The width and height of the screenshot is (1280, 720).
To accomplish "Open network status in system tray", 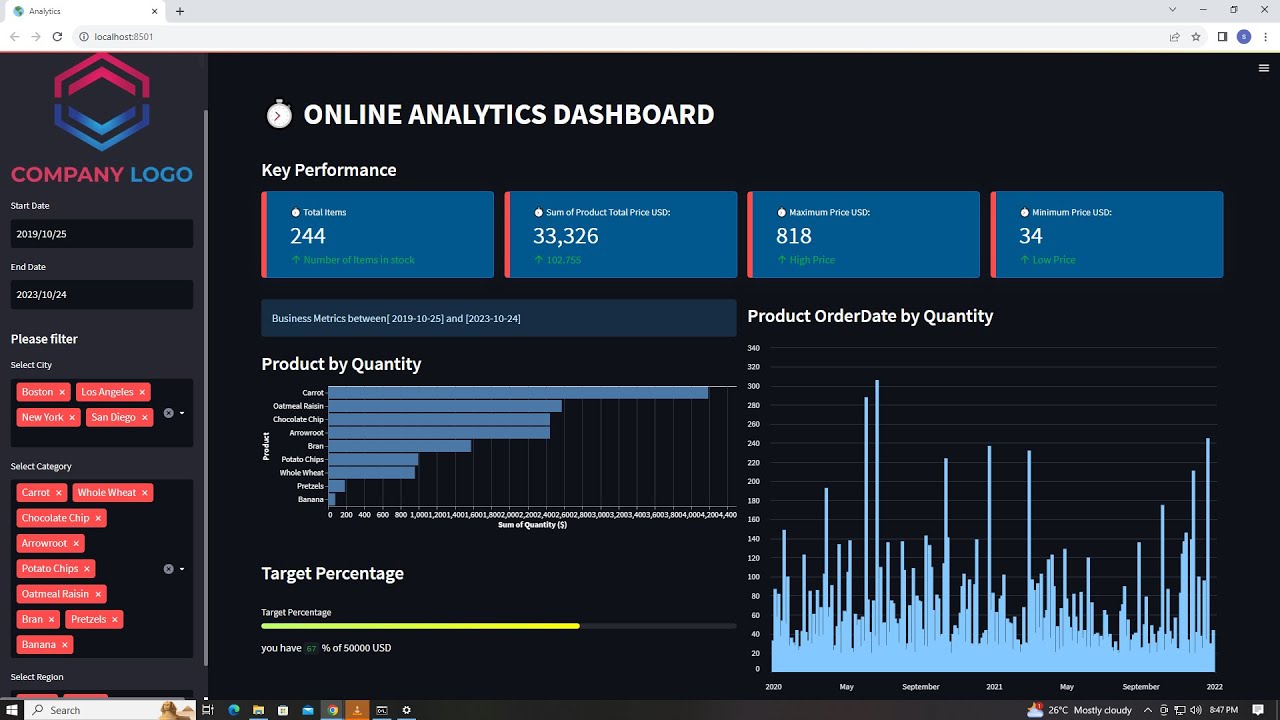I will (1181, 710).
